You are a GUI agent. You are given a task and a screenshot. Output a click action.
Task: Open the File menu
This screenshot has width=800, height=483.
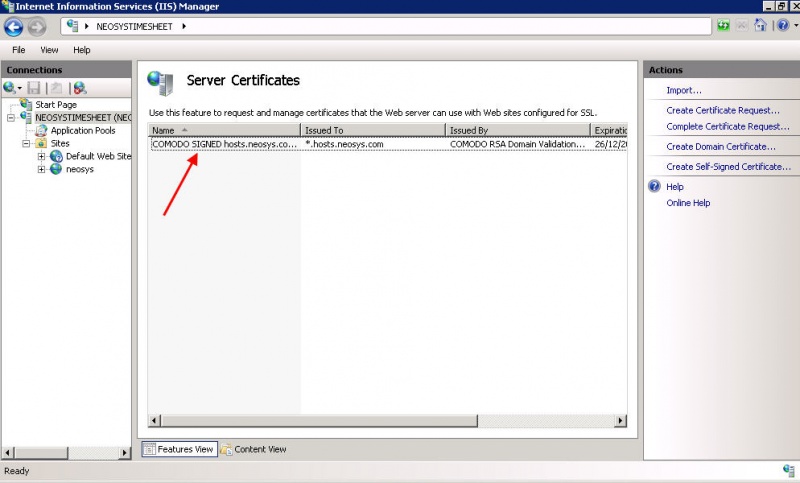[x=18, y=50]
